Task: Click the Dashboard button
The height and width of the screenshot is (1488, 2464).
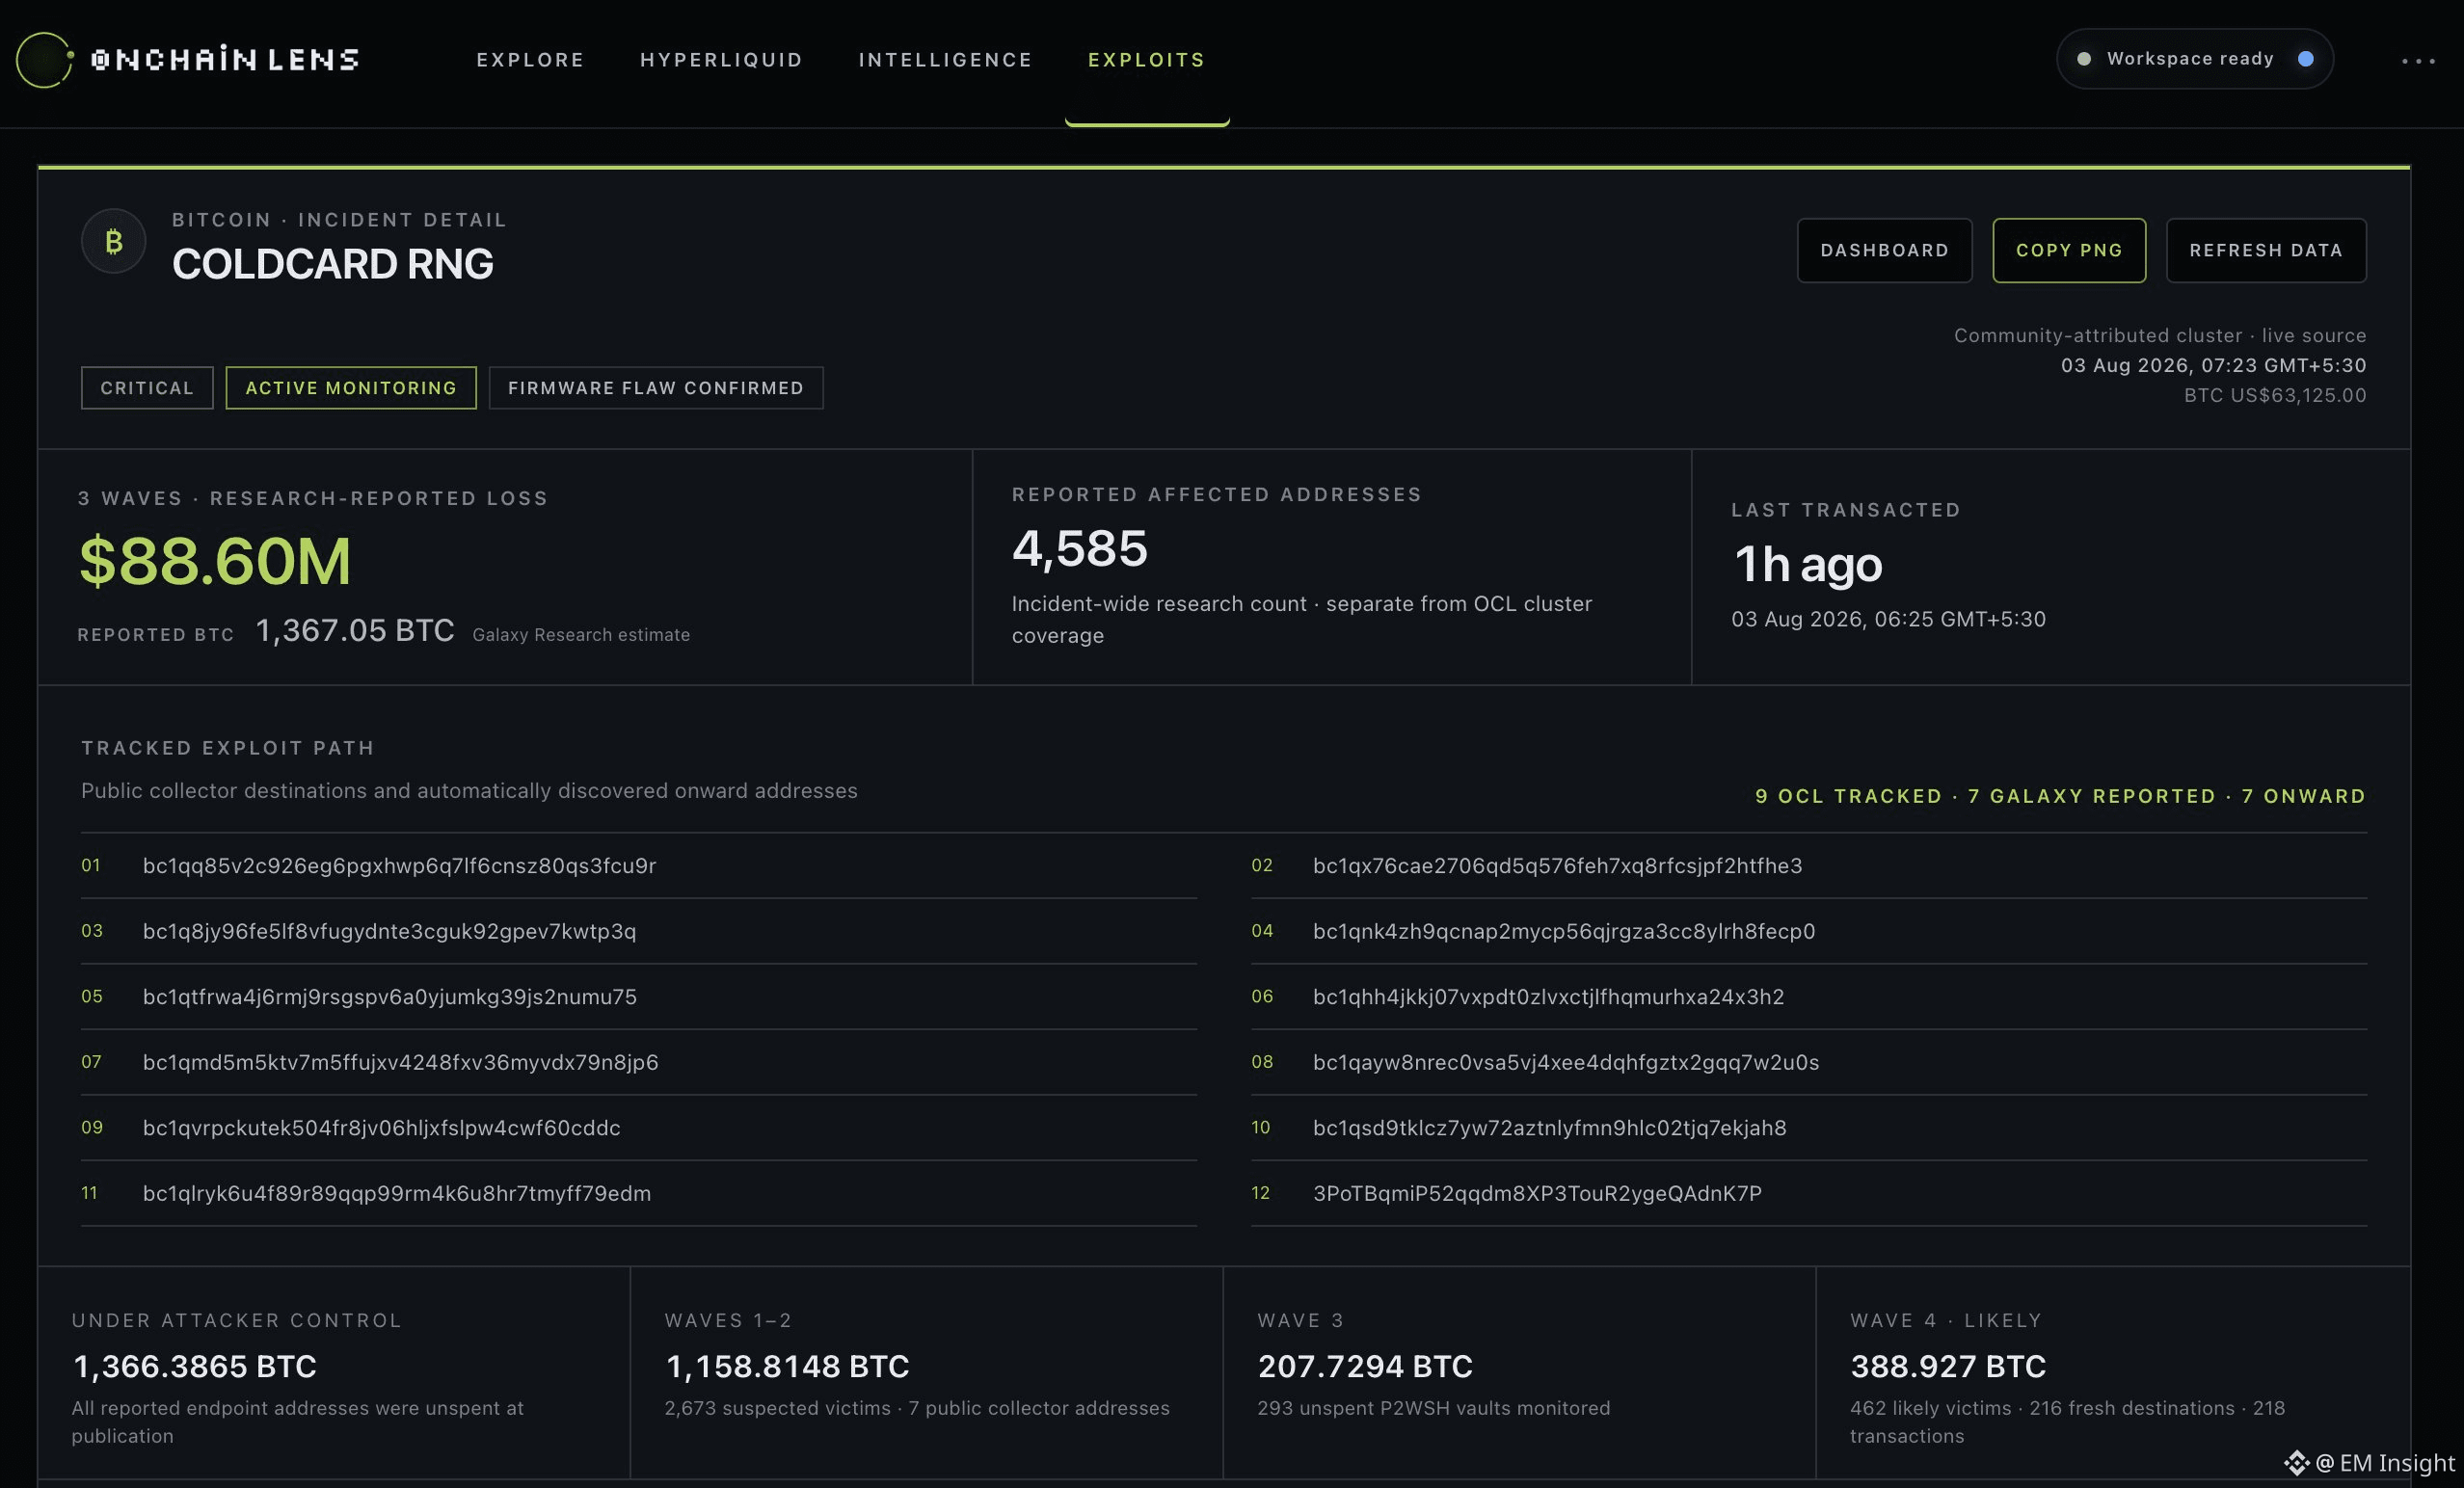Action: [x=1884, y=250]
